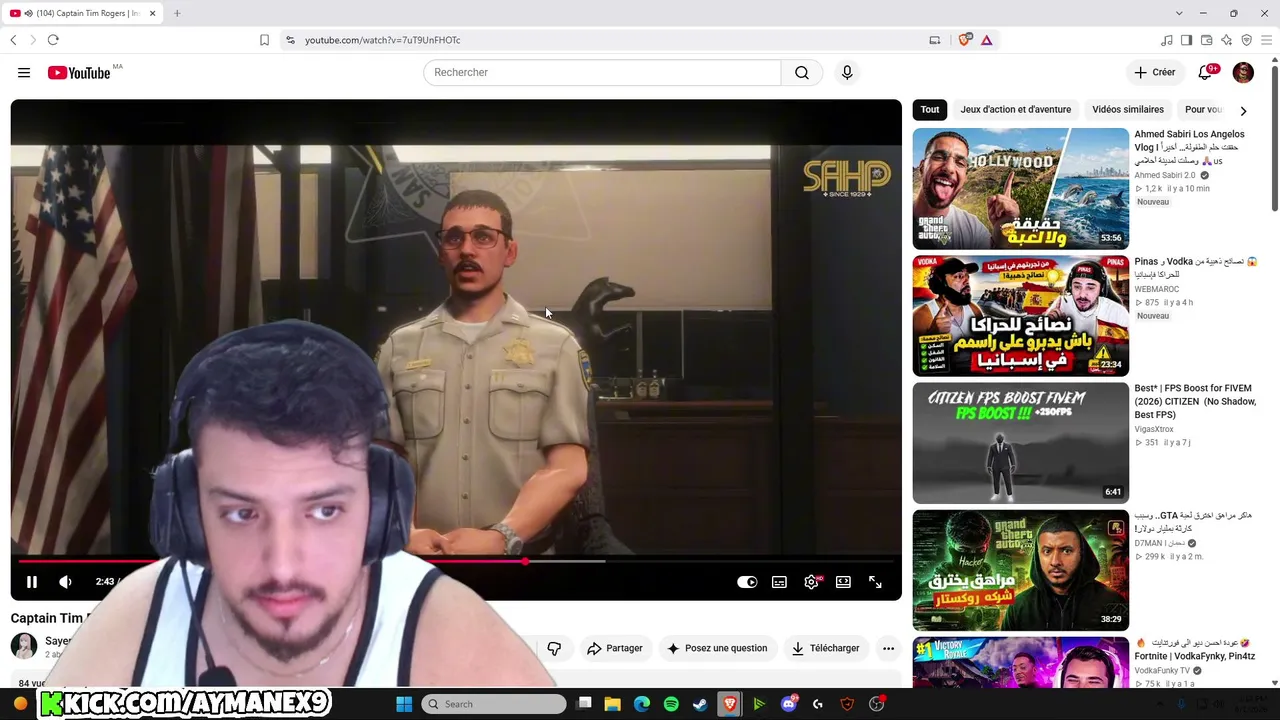The image size is (1280, 720).
Task: Open Leo AI assistant
Action: click(x=1227, y=40)
